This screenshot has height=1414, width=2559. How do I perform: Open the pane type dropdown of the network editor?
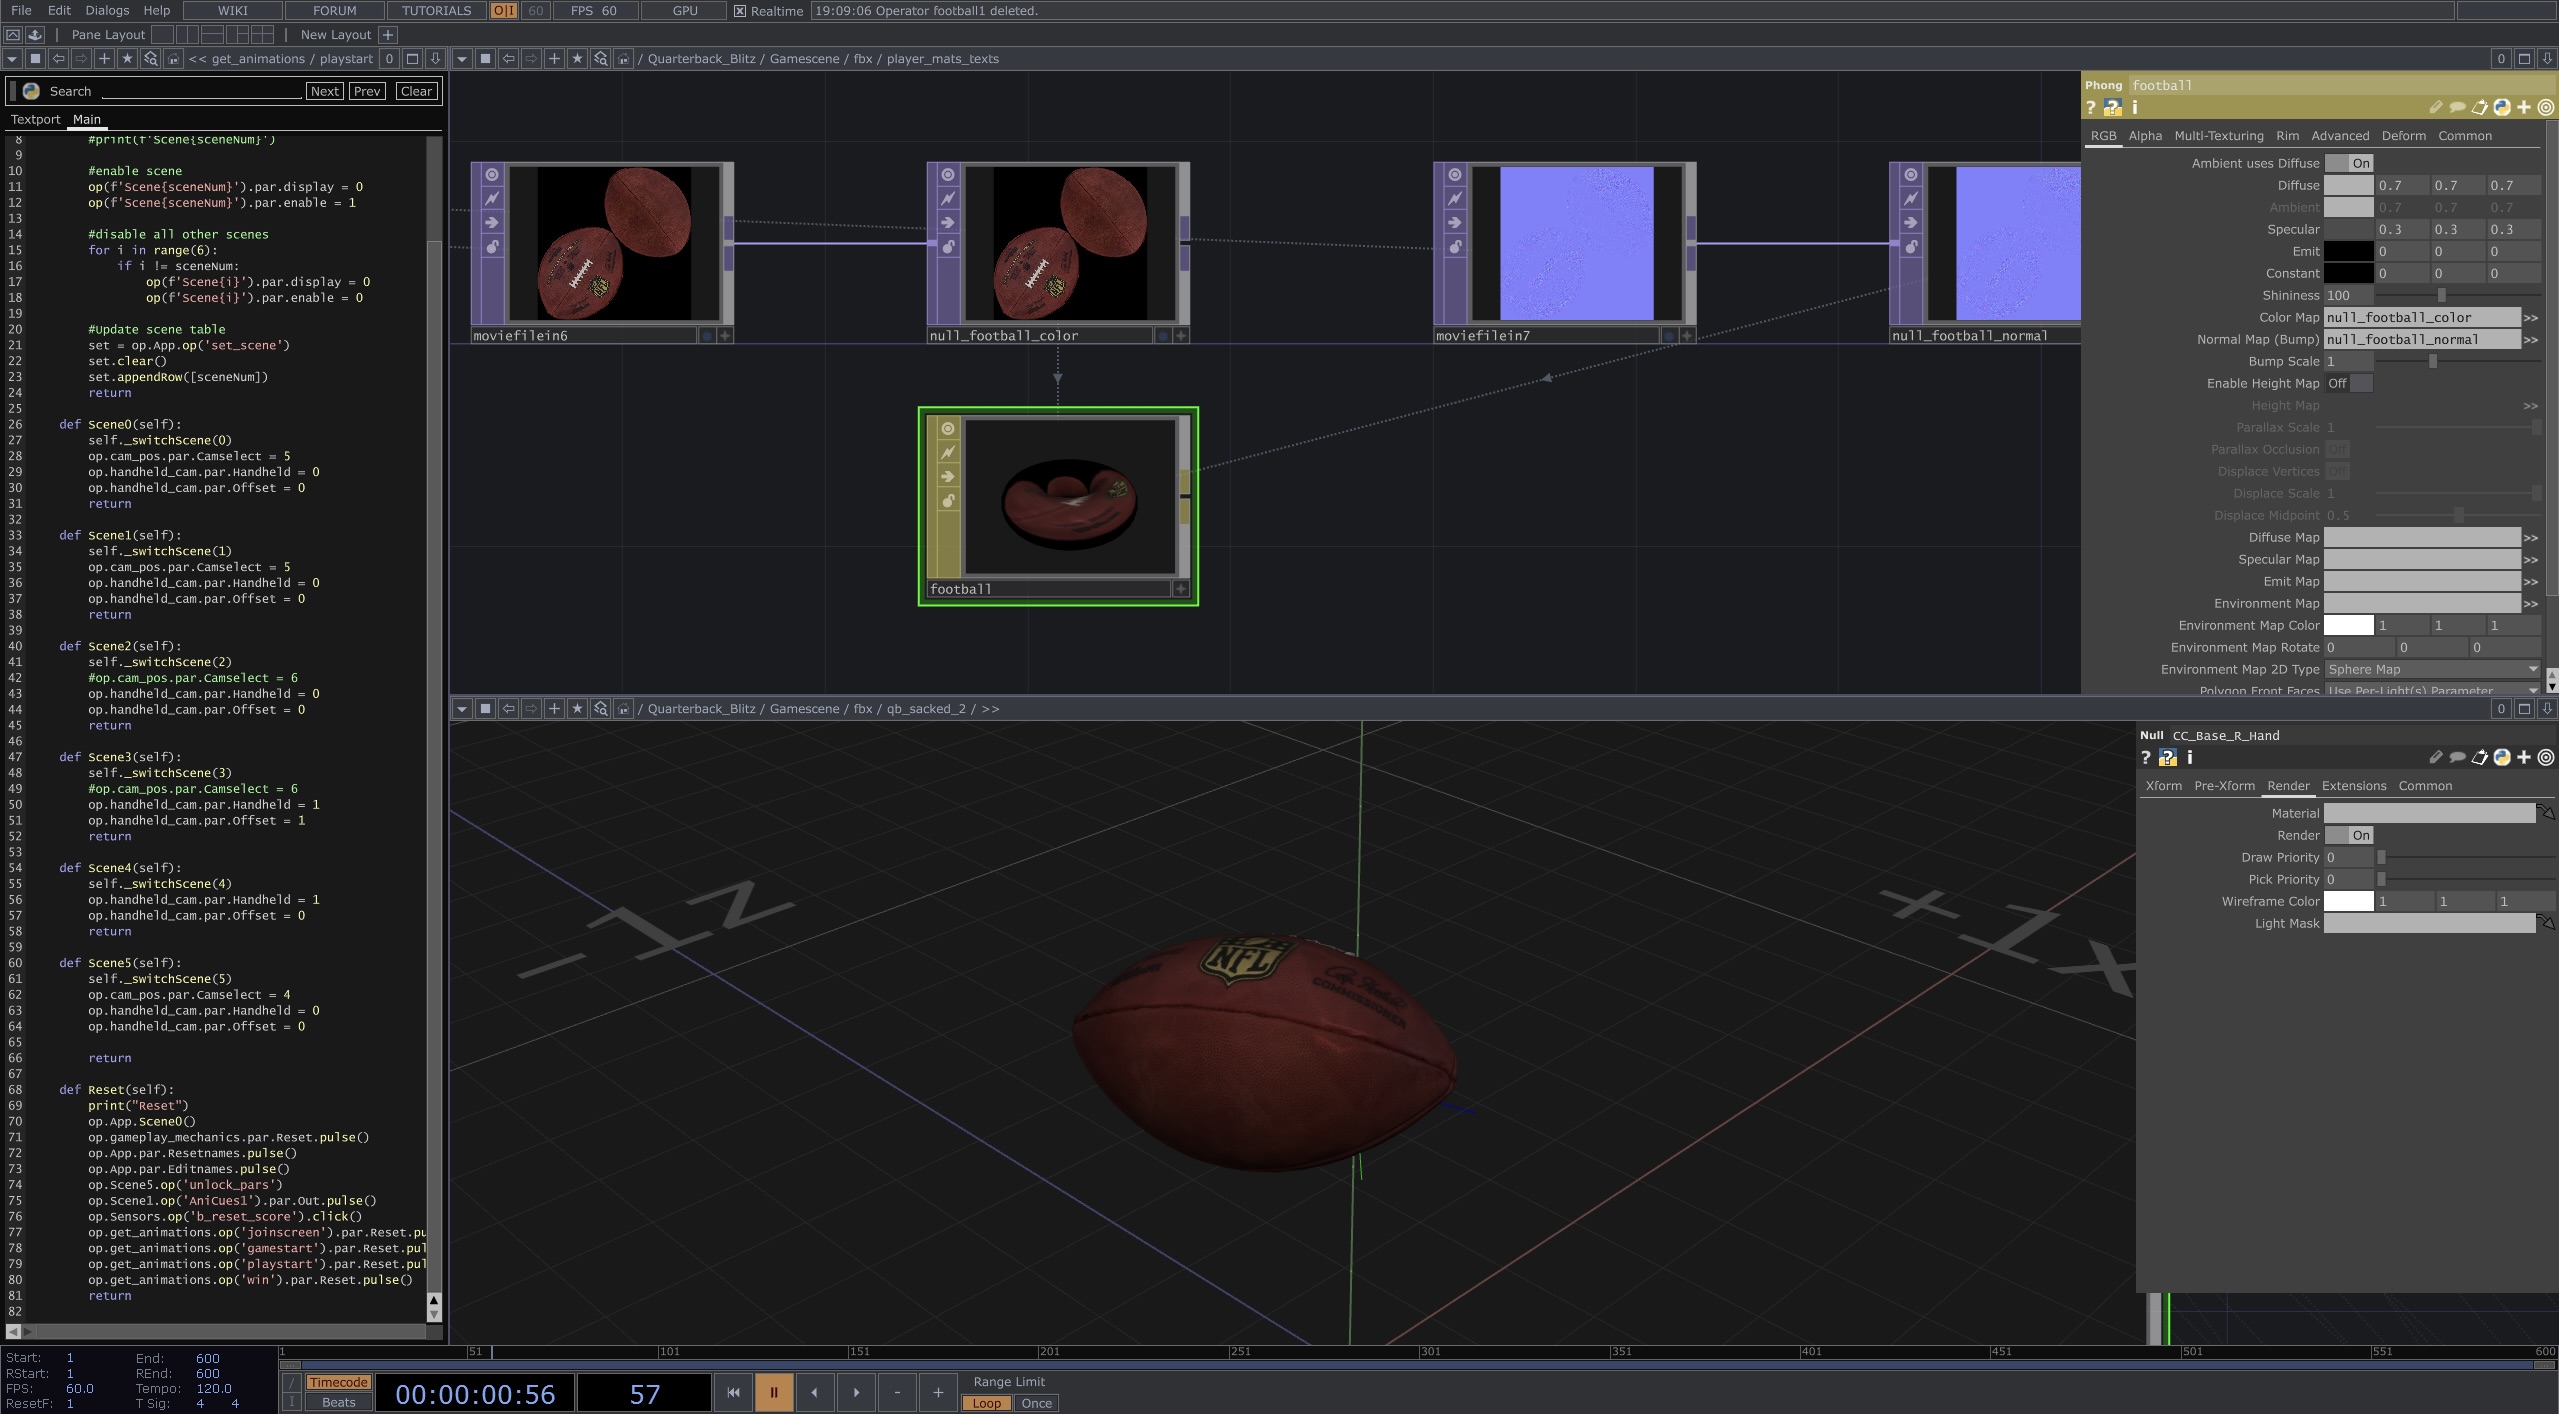(461, 59)
